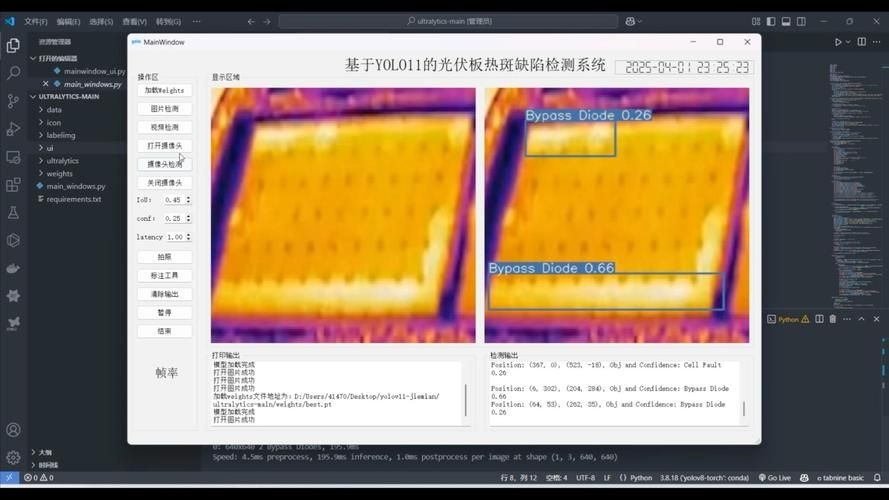
Task: Open the Manage gear icon
Action: coord(13,457)
